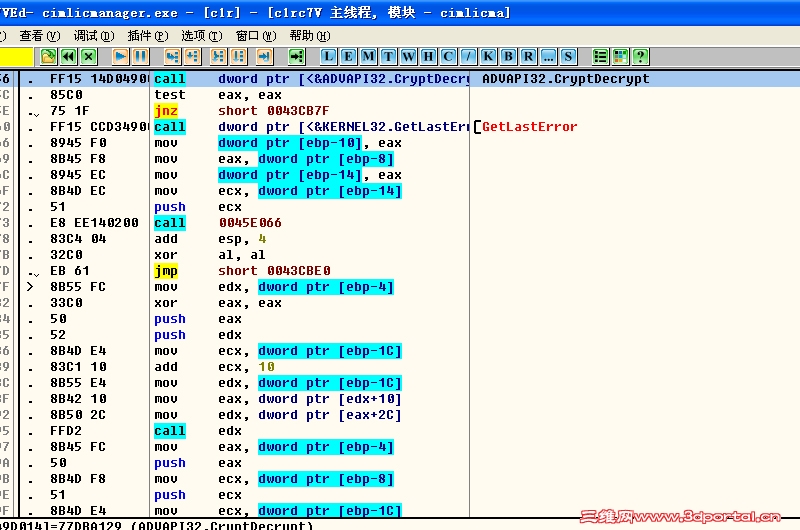Select 'jmp short 0043CBE0' instruction
Viewport: 800px width, 530px height.
[242, 271]
